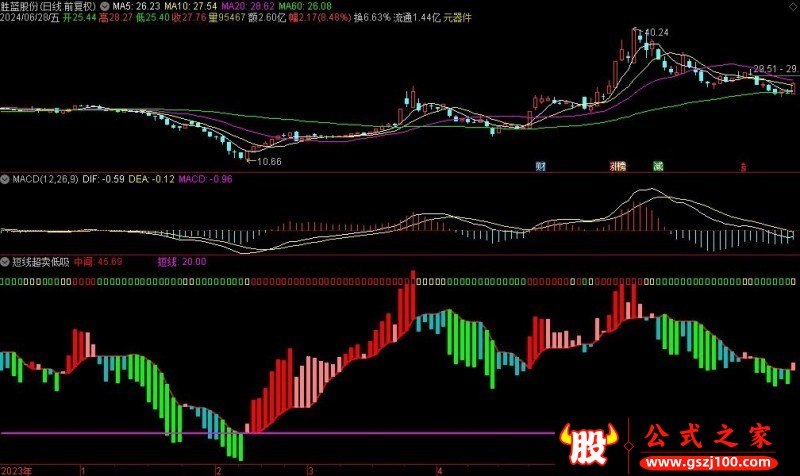Viewport: 800px width, 476px height.
Task: Click the volume value 量95467
Action: click(227, 17)
